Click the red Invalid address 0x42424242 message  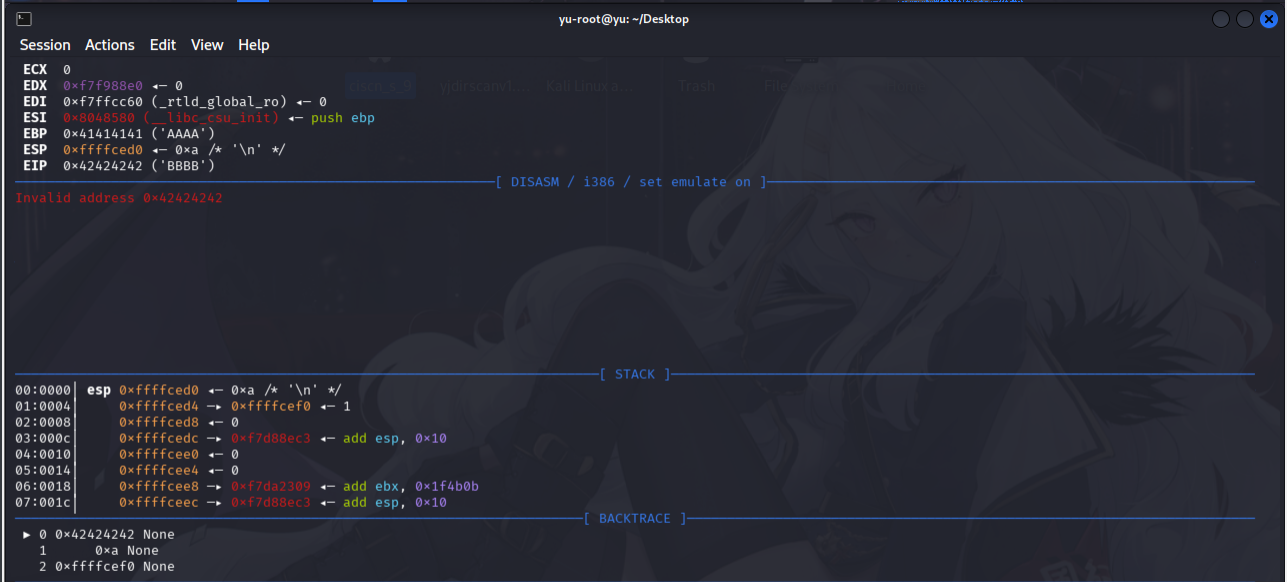tap(119, 198)
